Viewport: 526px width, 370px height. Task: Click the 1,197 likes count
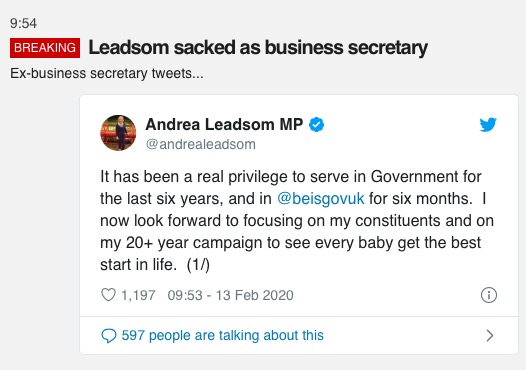(138, 295)
